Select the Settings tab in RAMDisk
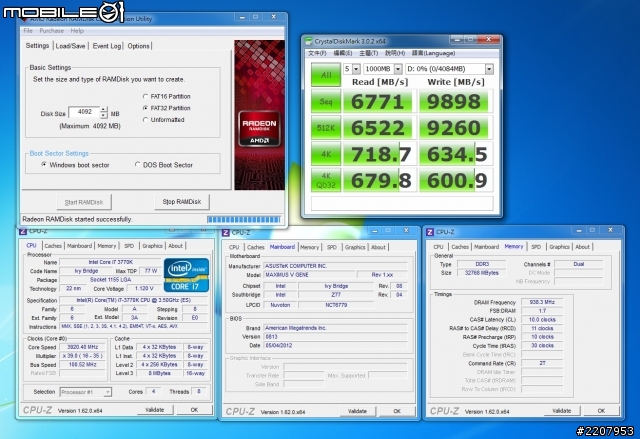Image resolution: width=640 pixels, height=439 pixels. [37, 45]
